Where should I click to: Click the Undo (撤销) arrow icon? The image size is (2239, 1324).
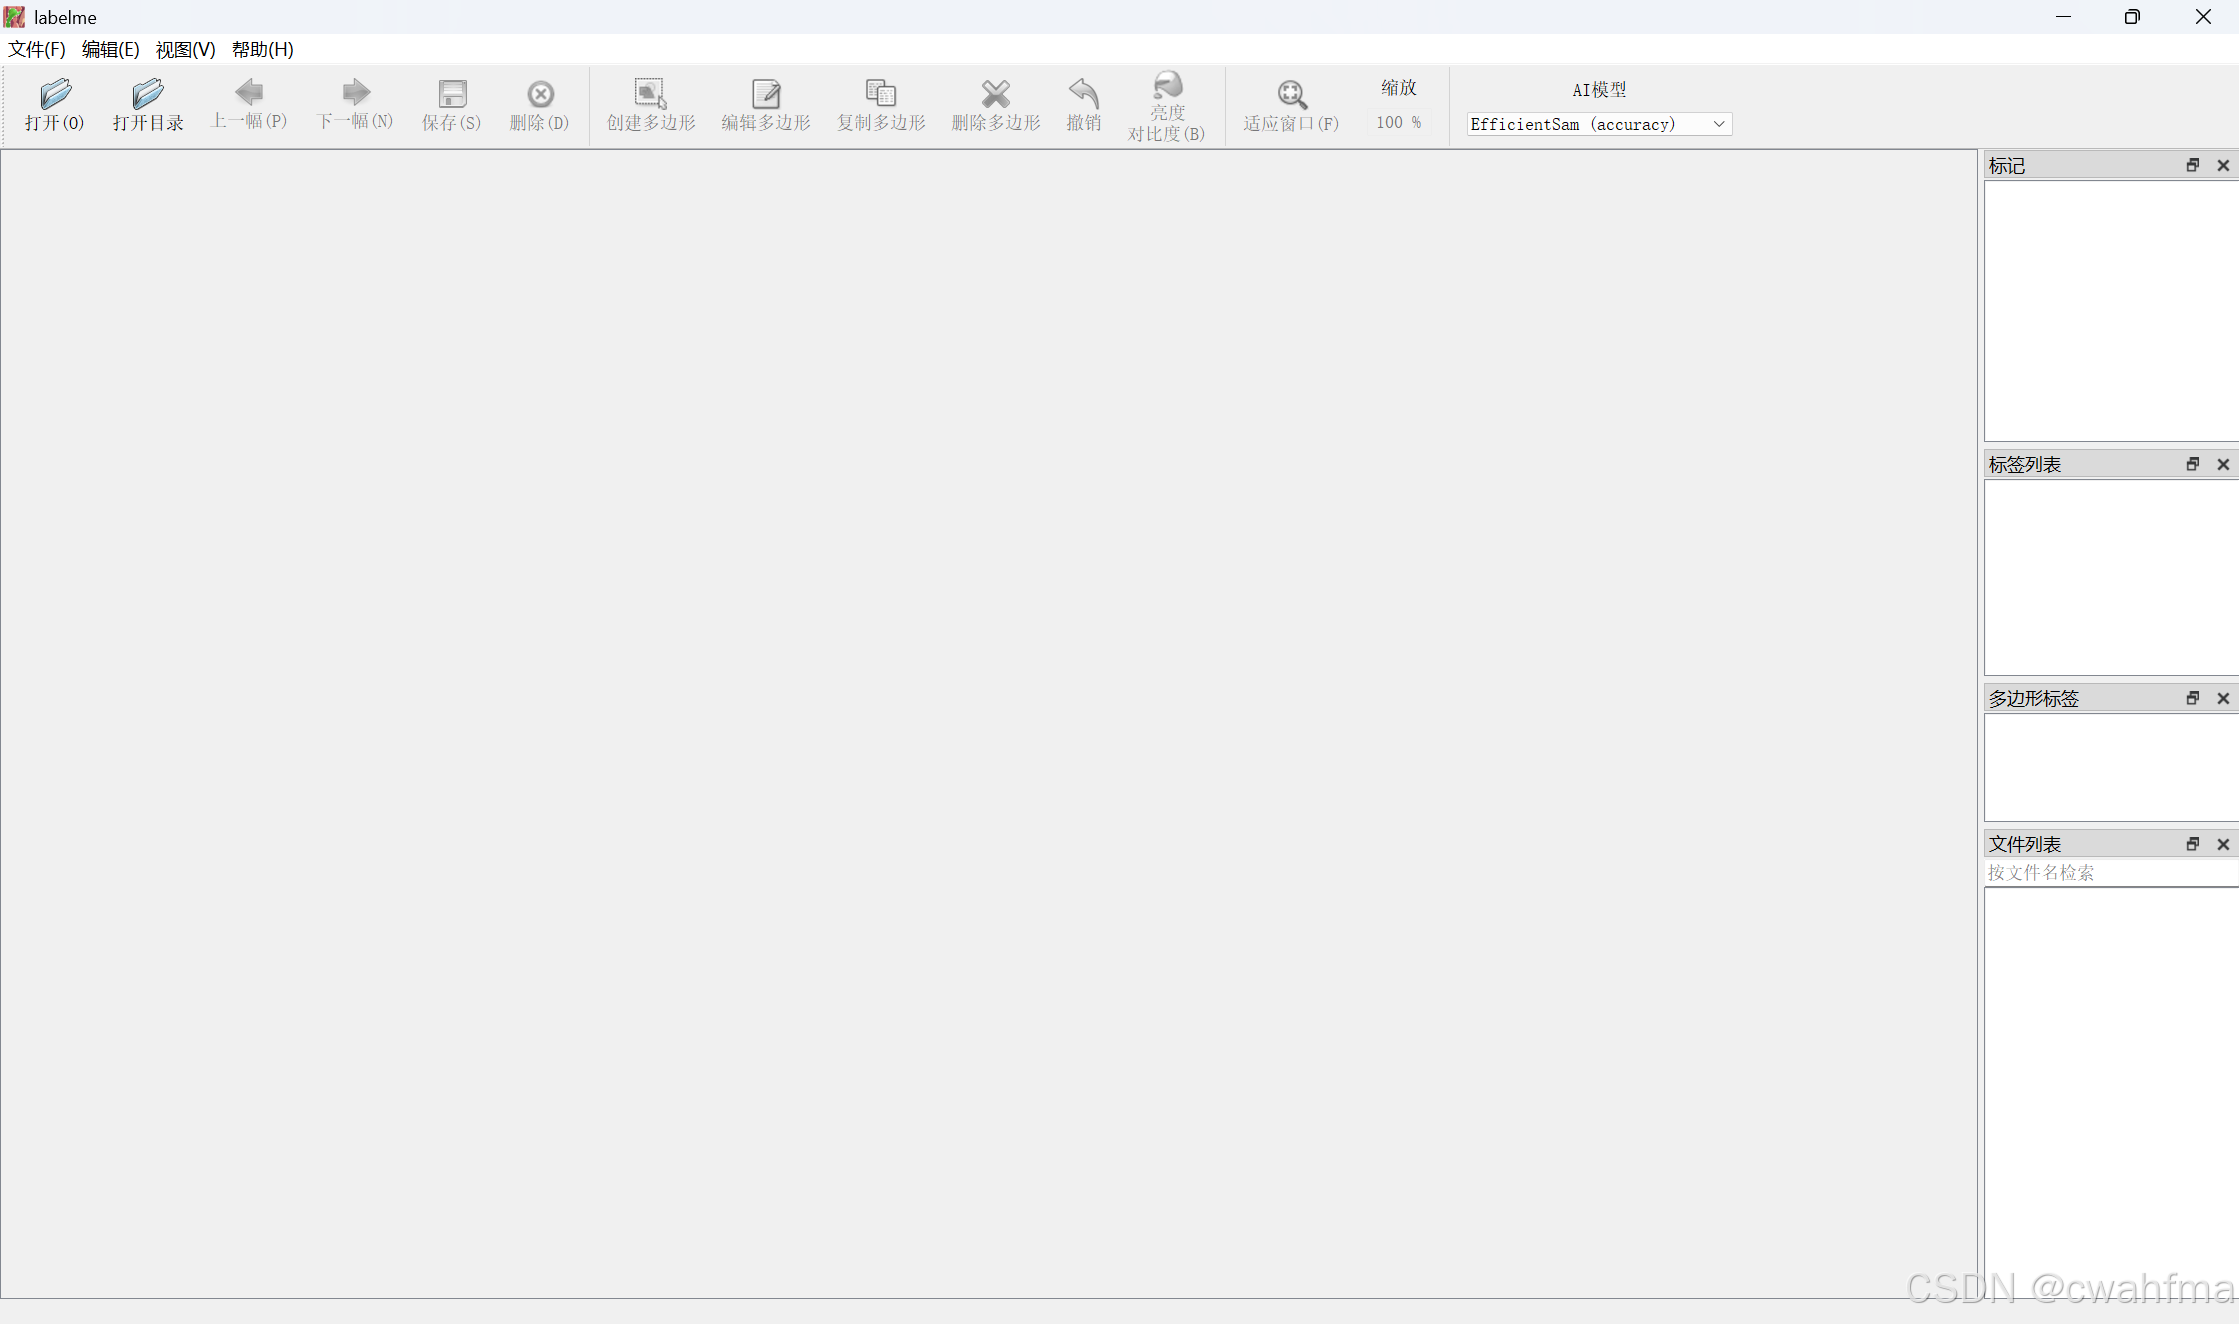coord(1084,95)
